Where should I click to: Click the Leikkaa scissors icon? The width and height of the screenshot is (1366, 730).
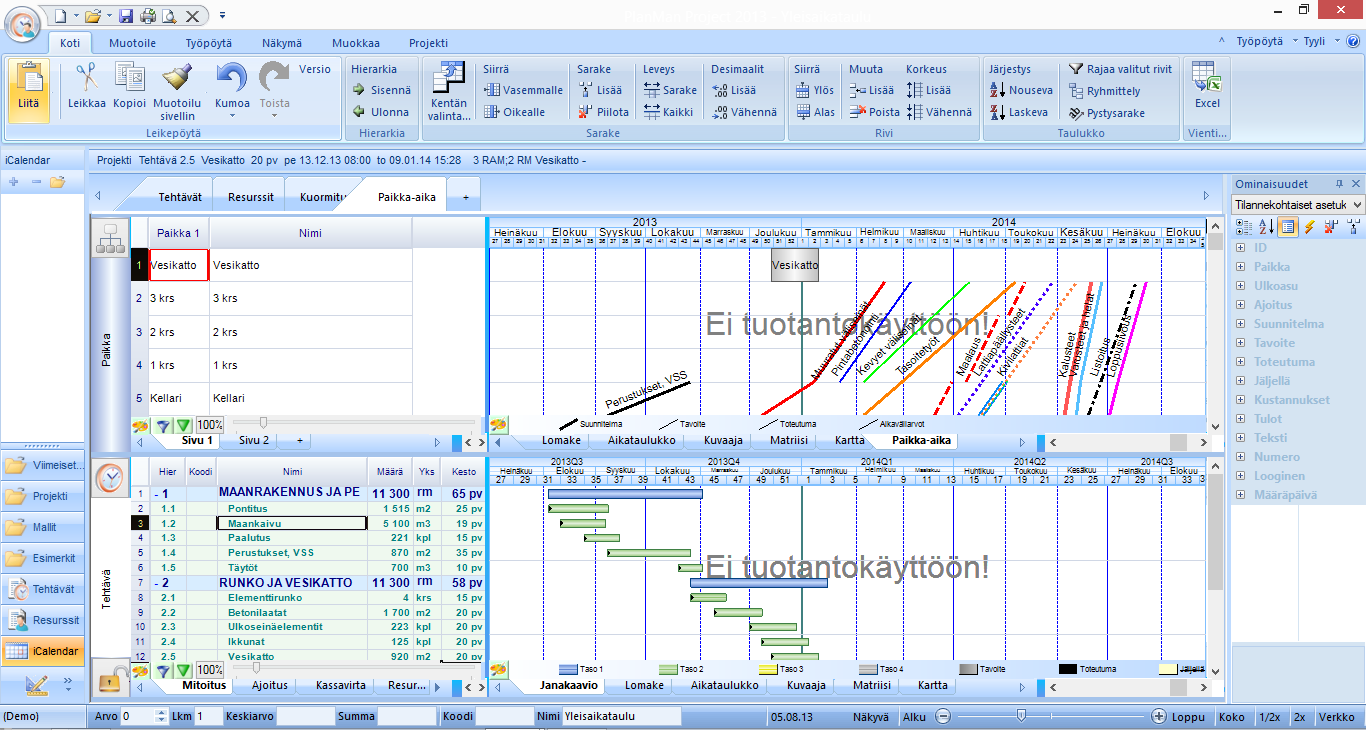point(87,77)
